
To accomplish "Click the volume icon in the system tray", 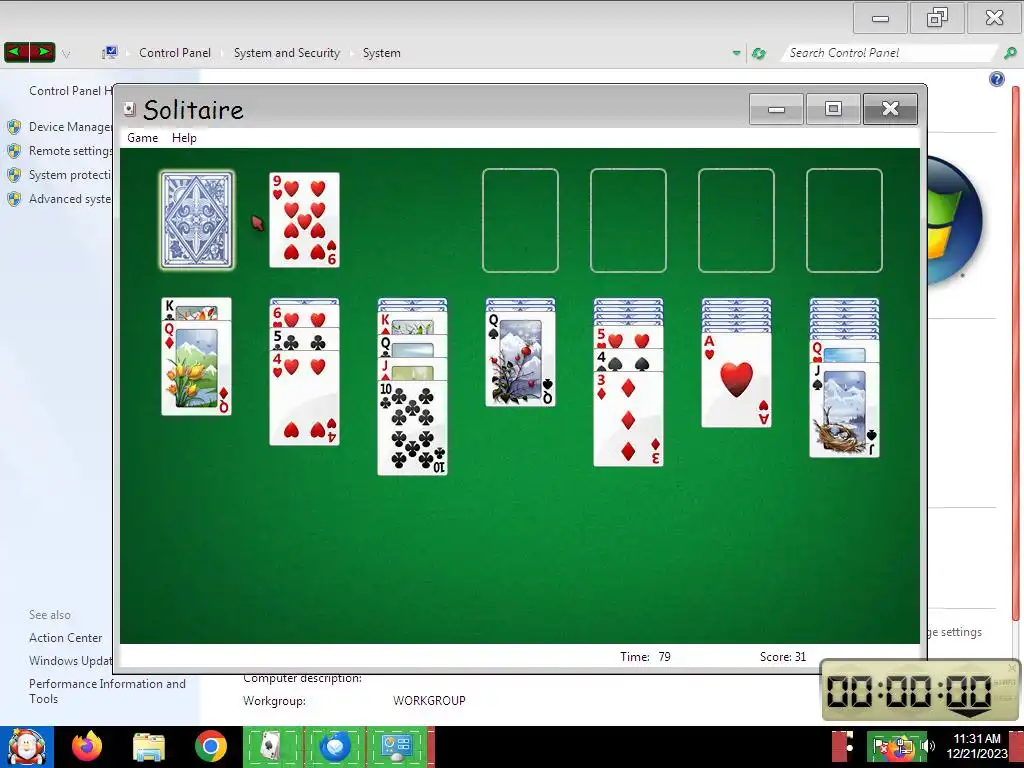I will (927, 746).
